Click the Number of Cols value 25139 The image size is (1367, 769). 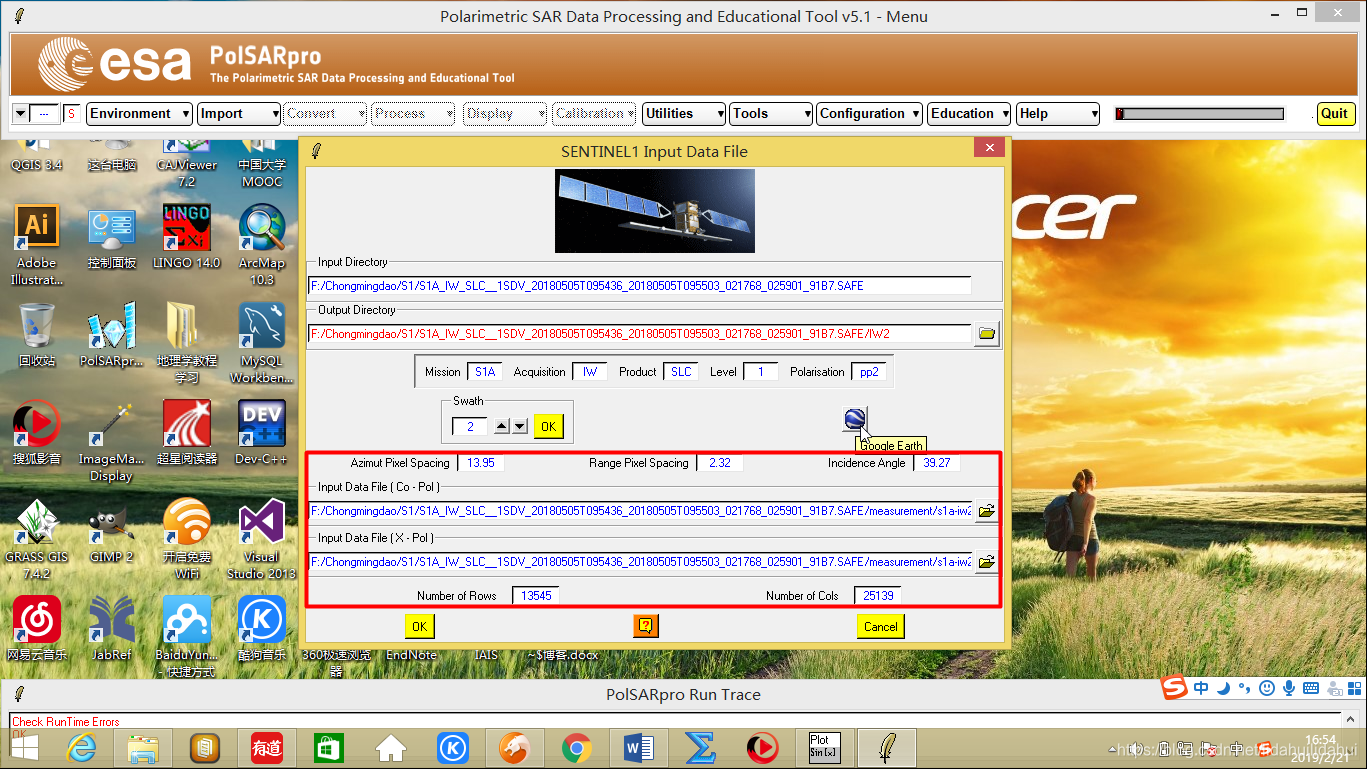click(878, 595)
